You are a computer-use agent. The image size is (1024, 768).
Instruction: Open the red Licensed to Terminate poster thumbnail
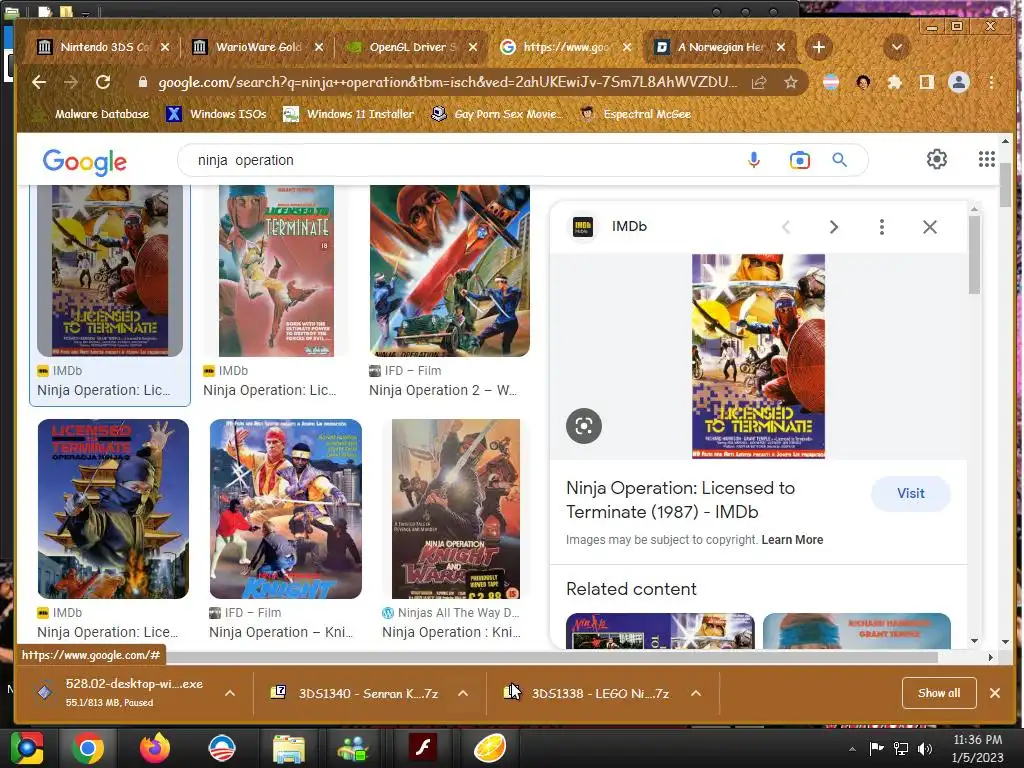click(276, 271)
